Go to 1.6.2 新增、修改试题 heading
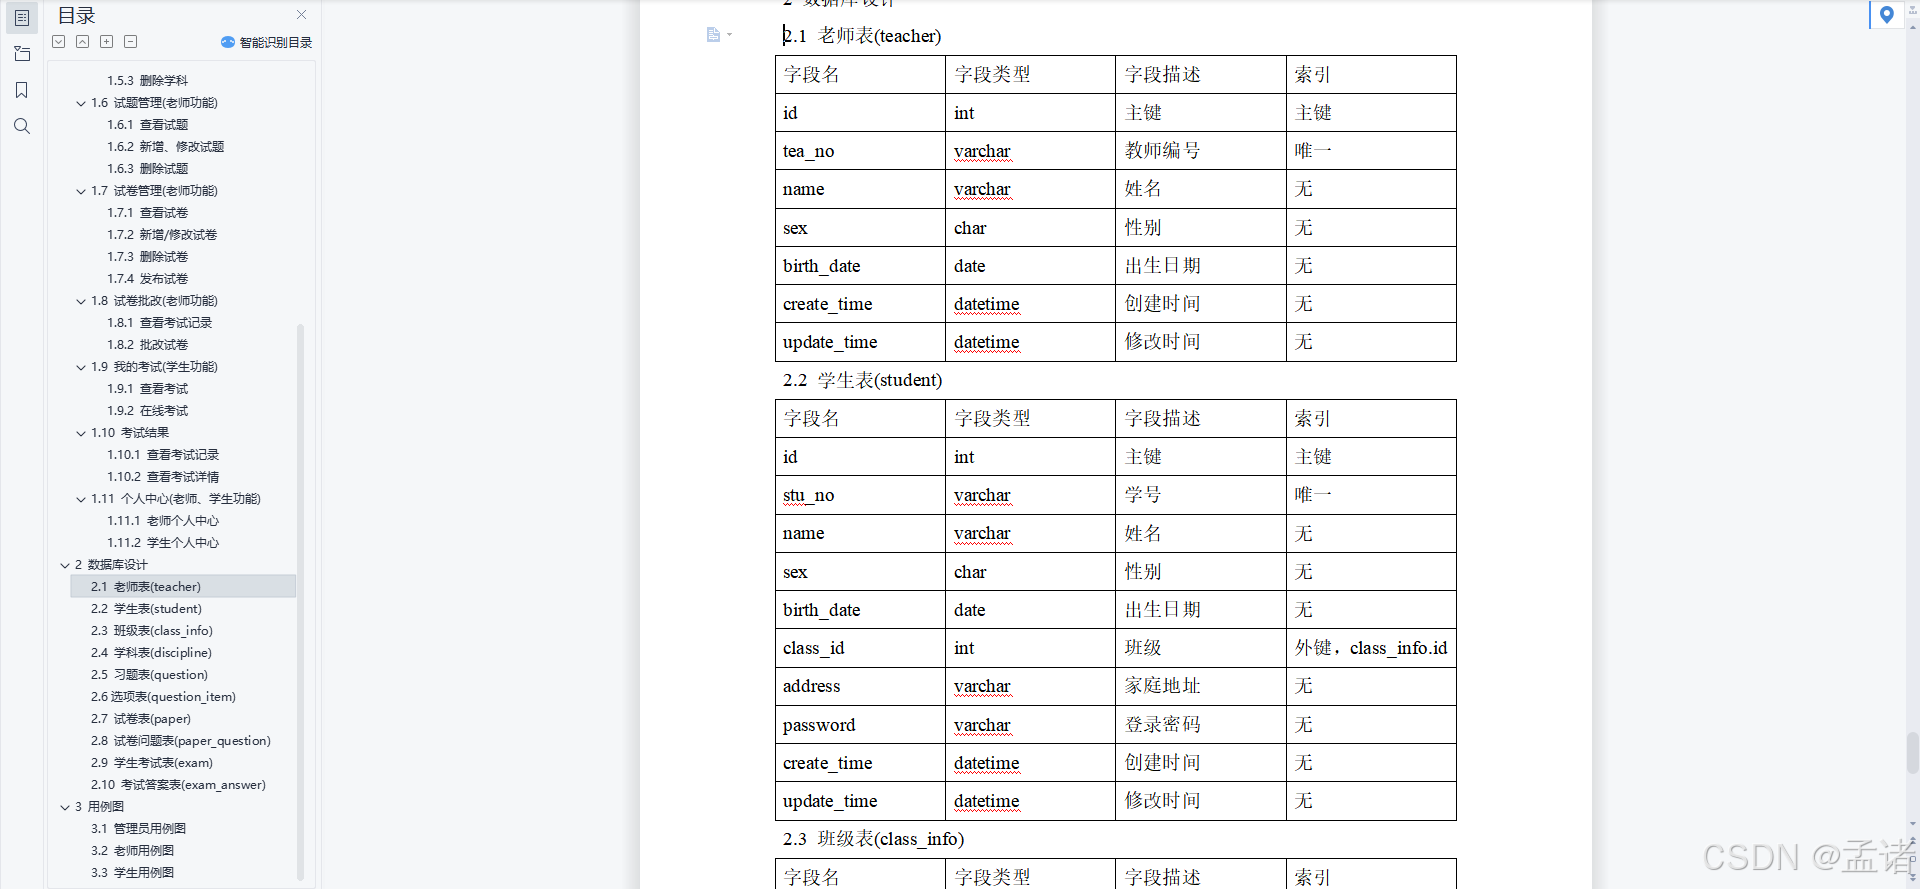The width and height of the screenshot is (1920, 889). tap(165, 147)
